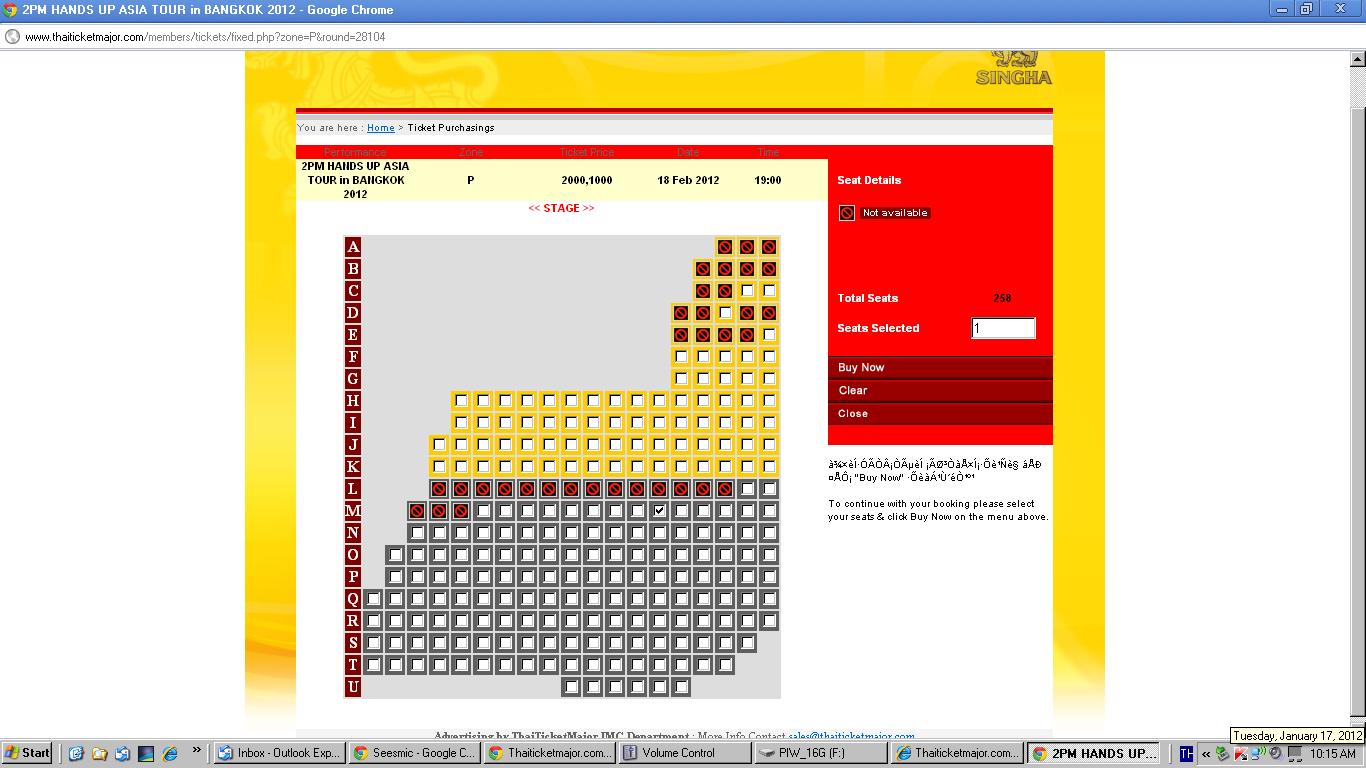Check the rightmost seat in row L
The width and height of the screenshot is (1366, 768).
point(769,489)
